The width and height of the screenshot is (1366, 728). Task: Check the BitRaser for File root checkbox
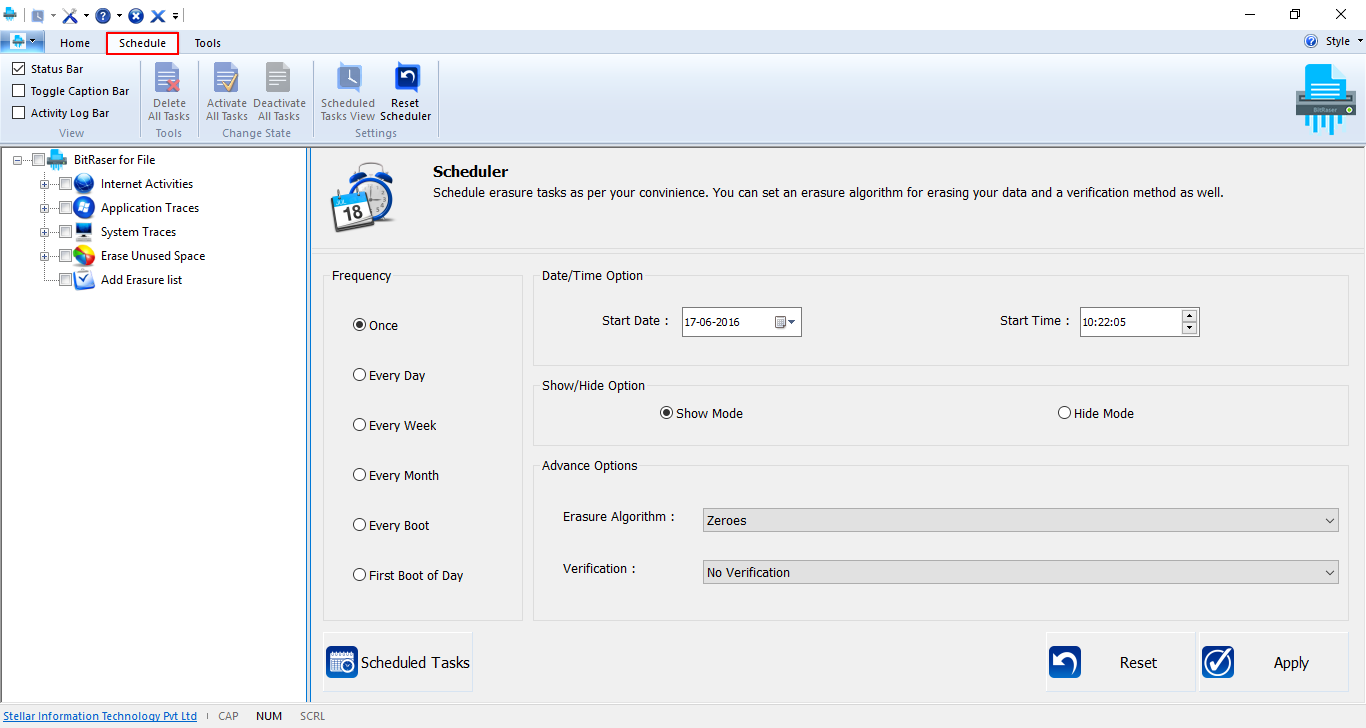point(38,160)
